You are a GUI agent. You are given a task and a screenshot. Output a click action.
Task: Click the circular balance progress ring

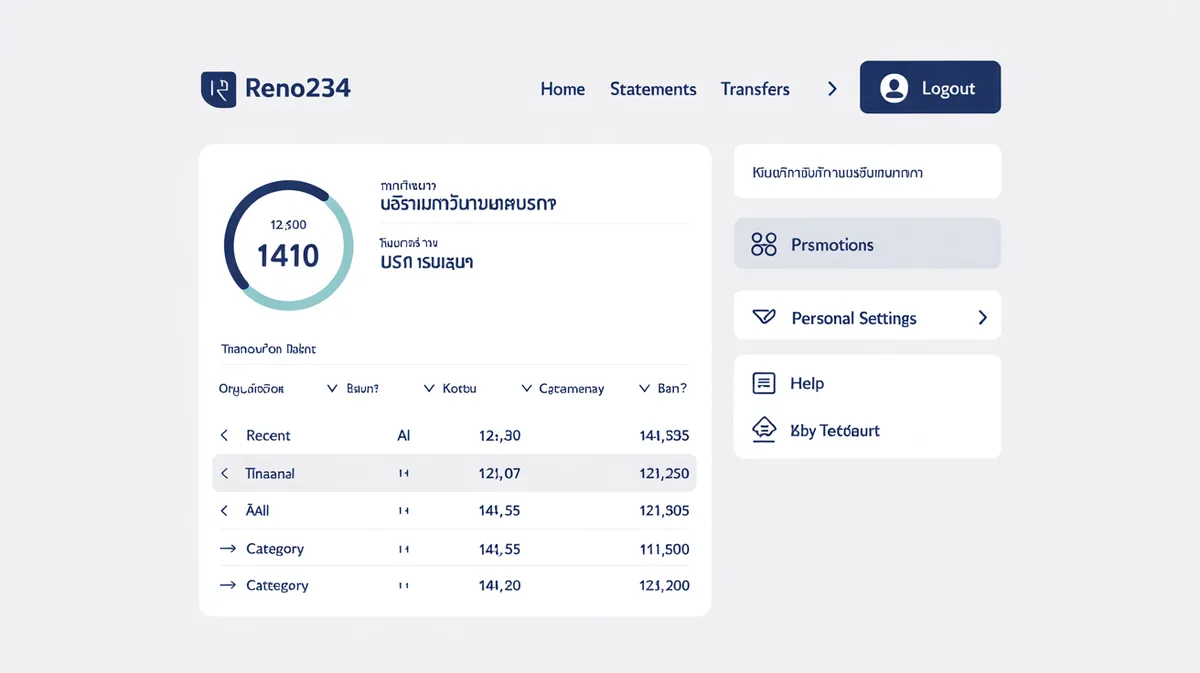288,244
